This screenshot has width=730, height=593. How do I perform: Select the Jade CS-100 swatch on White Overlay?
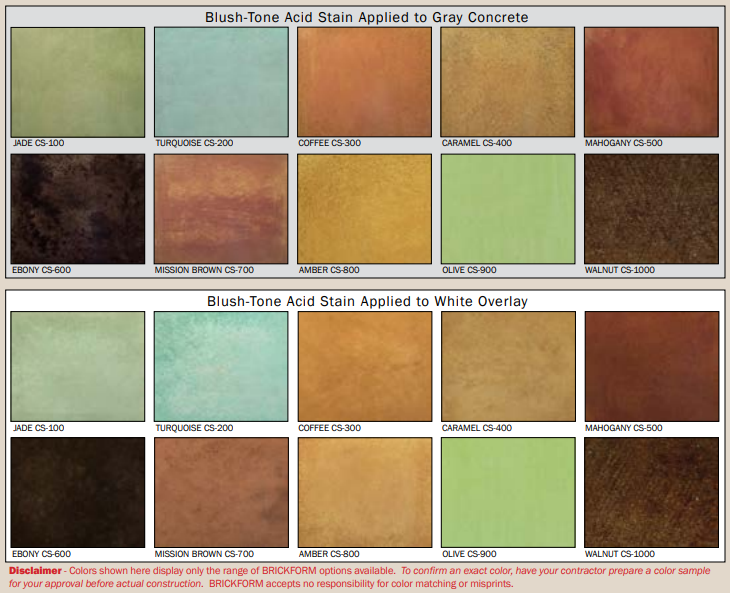[78, 366]
